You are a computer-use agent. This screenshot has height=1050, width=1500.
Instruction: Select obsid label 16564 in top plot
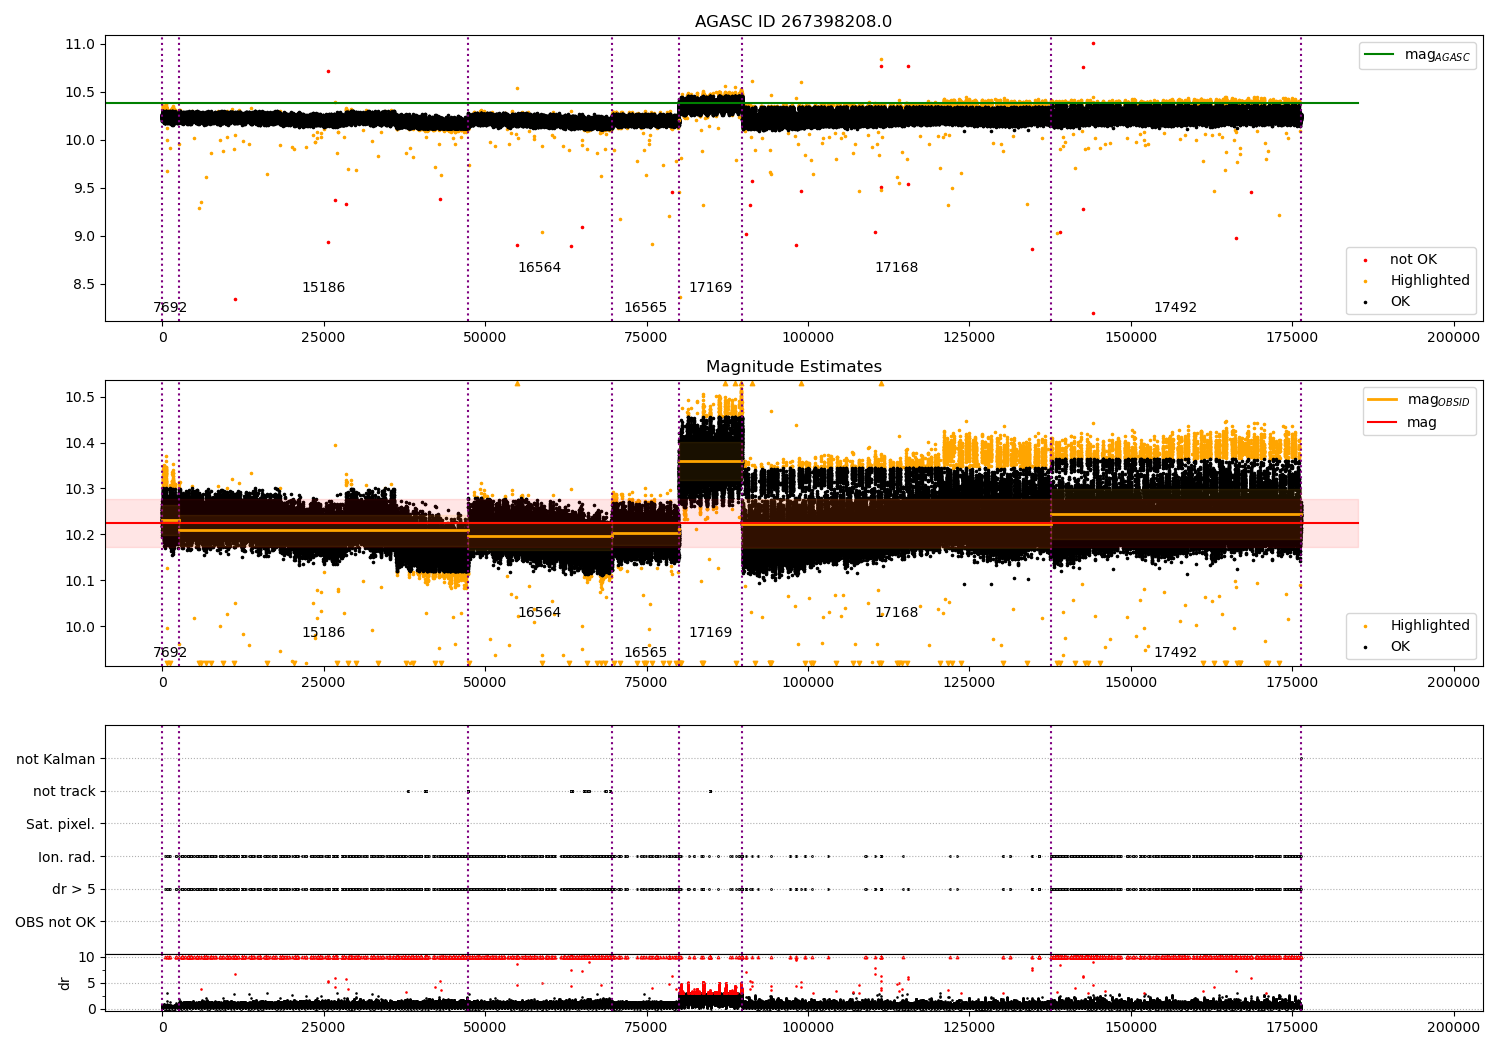(x=539, y=268)
